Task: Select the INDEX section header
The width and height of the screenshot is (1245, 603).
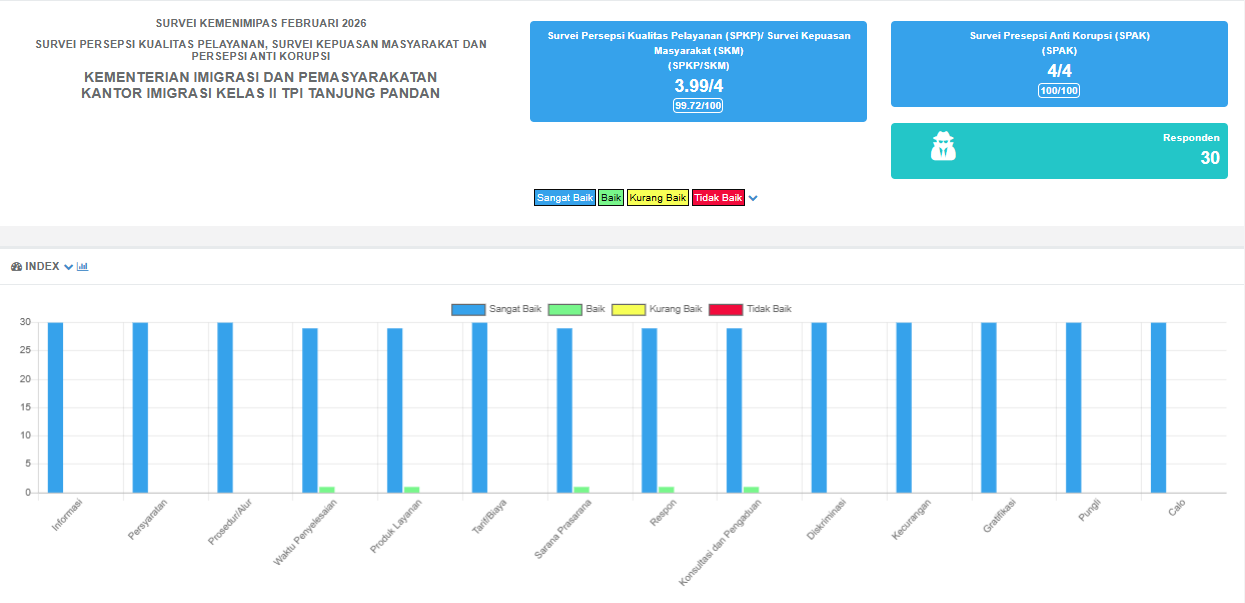Action: pyautogui.click(x=42, y=266)
